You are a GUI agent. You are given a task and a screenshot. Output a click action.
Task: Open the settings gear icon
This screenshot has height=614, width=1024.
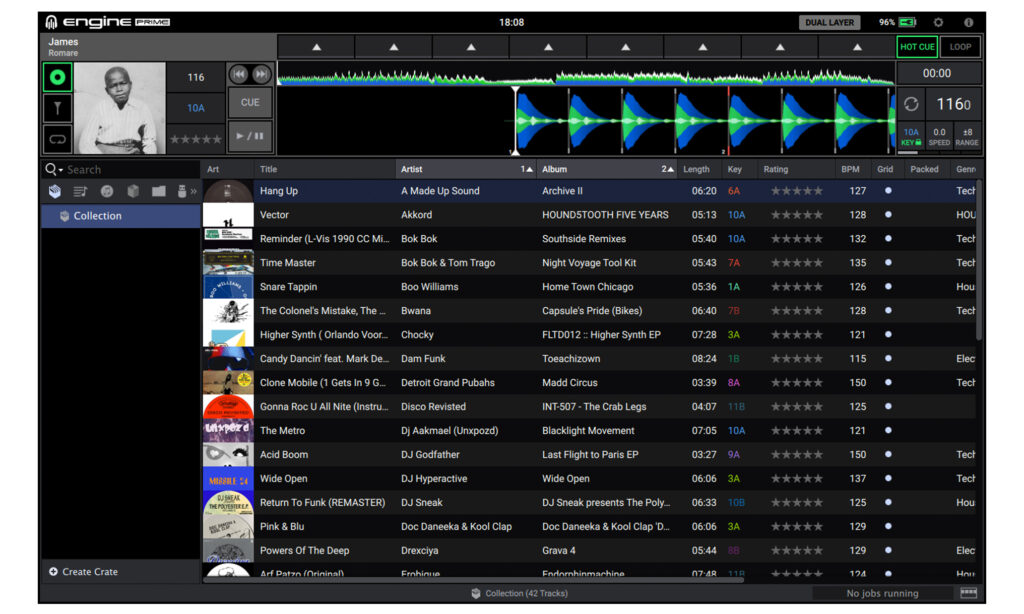coord(938,22)
